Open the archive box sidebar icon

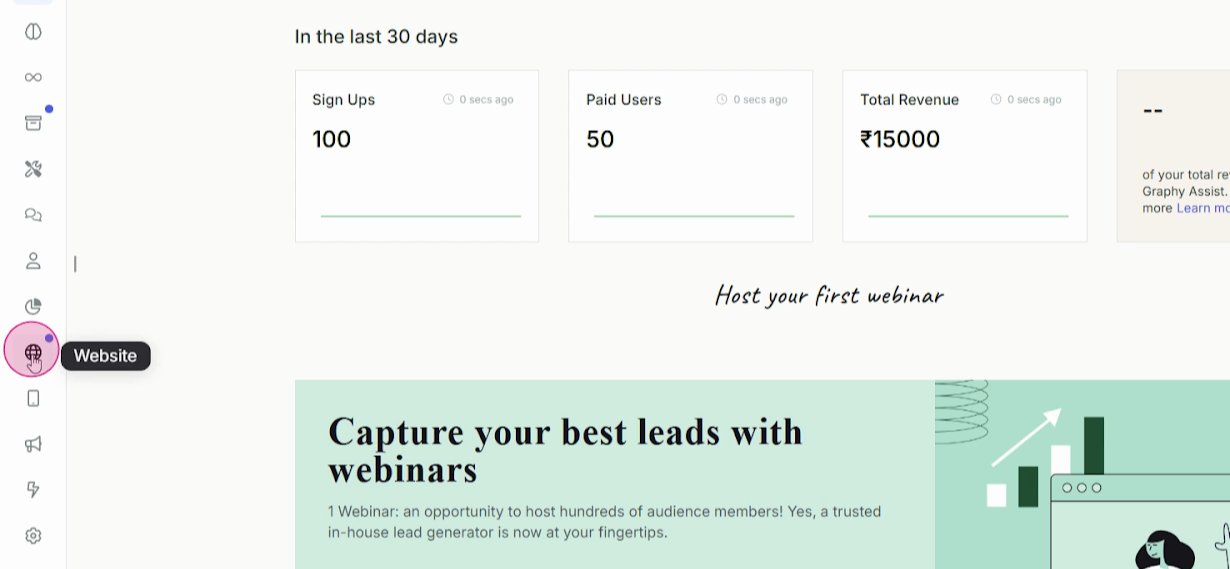click(33, 123)
